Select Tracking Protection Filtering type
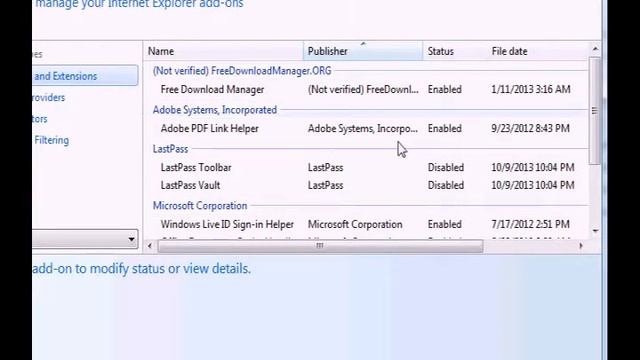Viewport: 640px width, 360px height. (x=51, y=140)
